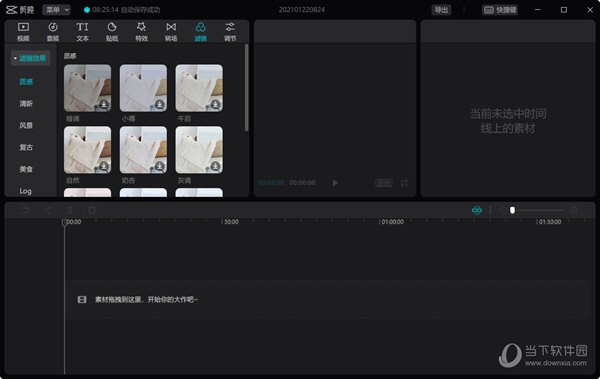The width and height of the screenshot is (600, 379).
Task: Select the 质感 filter category
Action: pyautogui.click(x=26, y=82)
